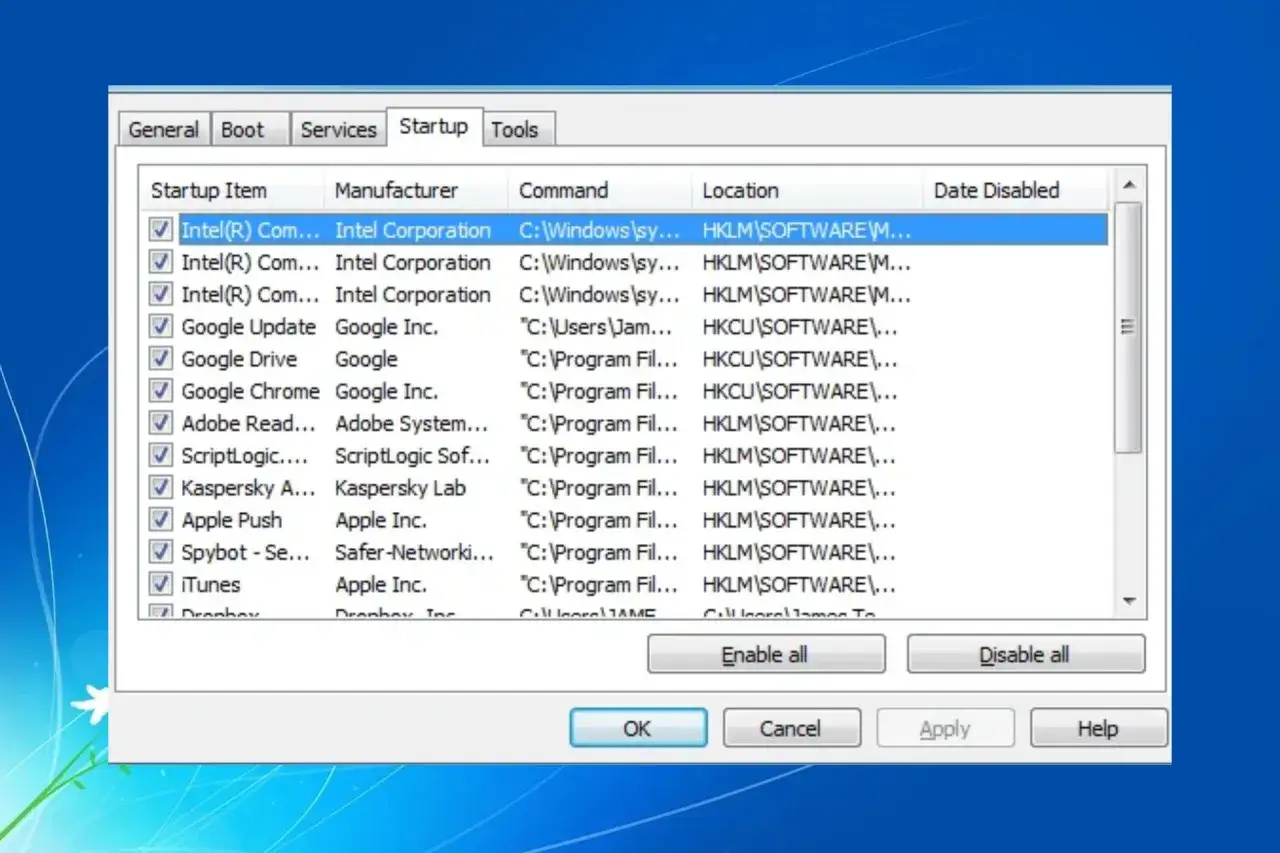The height and width of the screenshot is (853, 1280).
Task: Click the Adobe System… manufacturer cell
Action: tap(411, 423)
